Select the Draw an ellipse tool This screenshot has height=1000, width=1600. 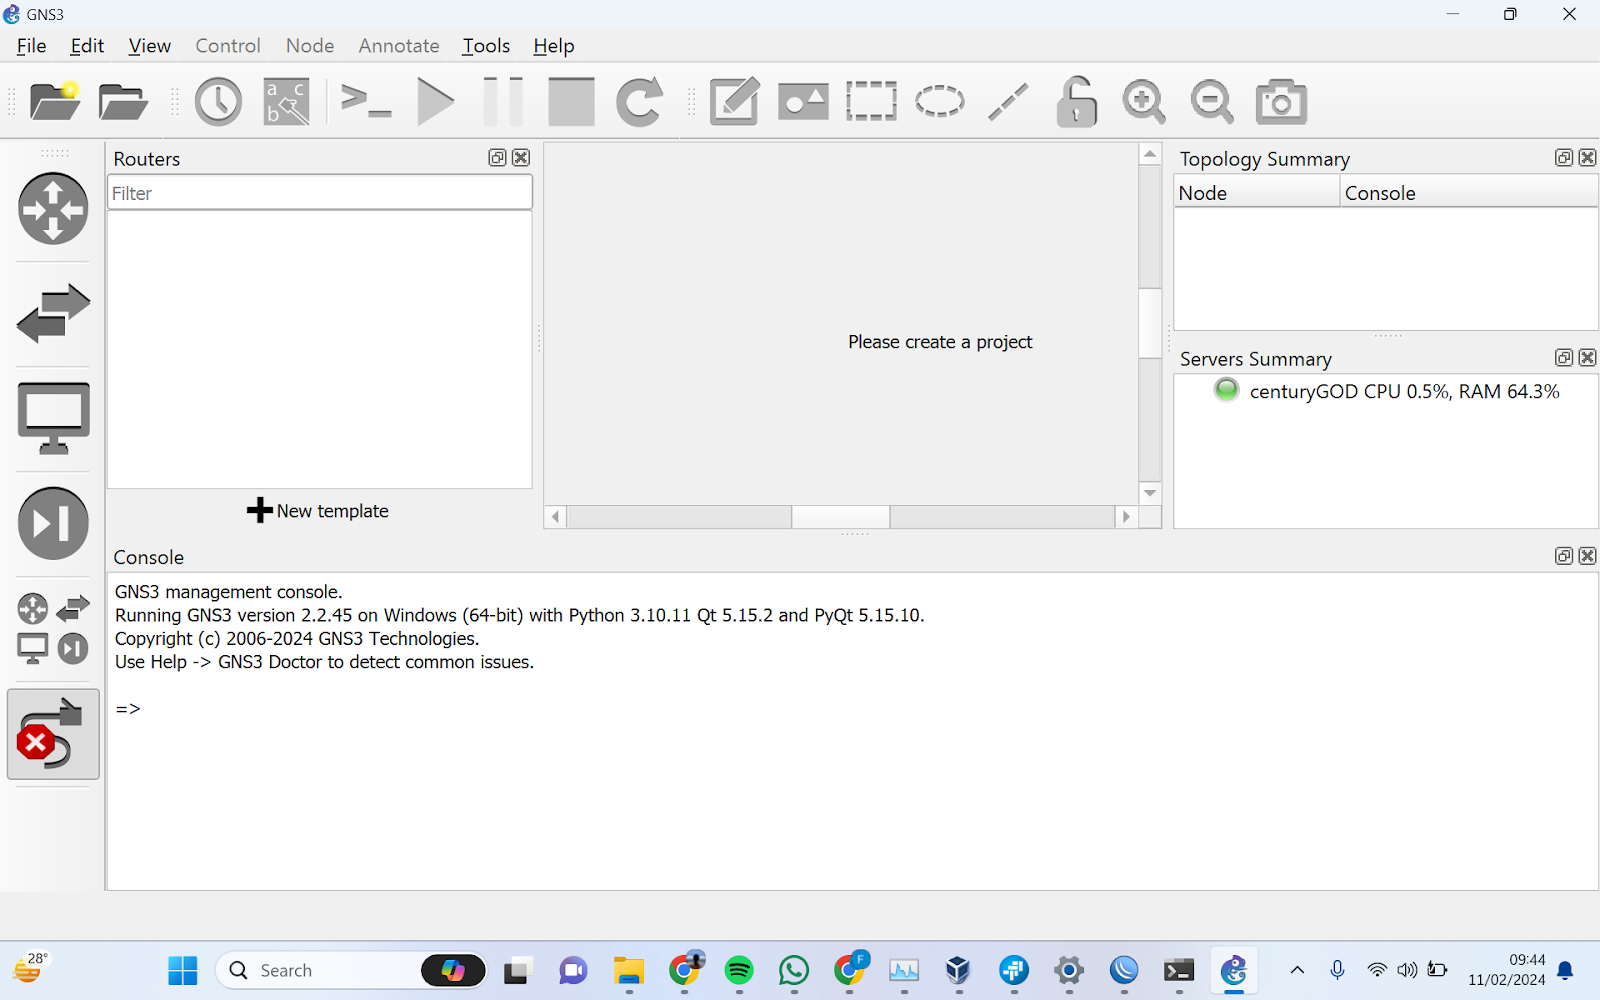tap(939, 101)
